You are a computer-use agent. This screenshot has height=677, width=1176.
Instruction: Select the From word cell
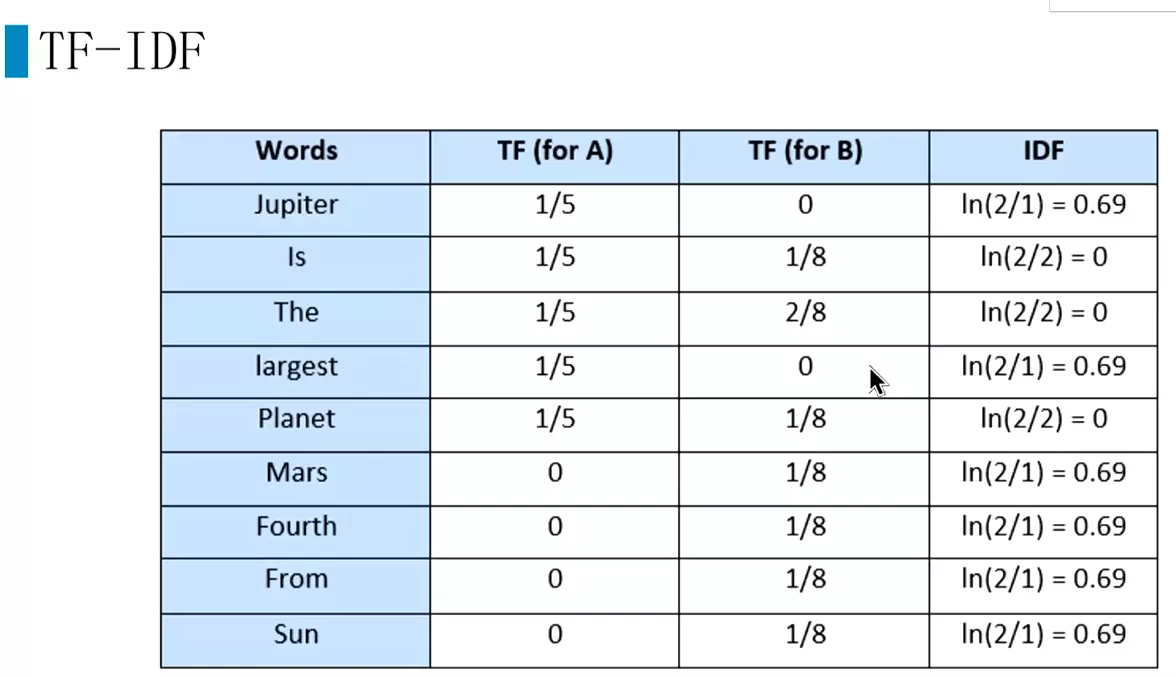[x=296, y=586]
